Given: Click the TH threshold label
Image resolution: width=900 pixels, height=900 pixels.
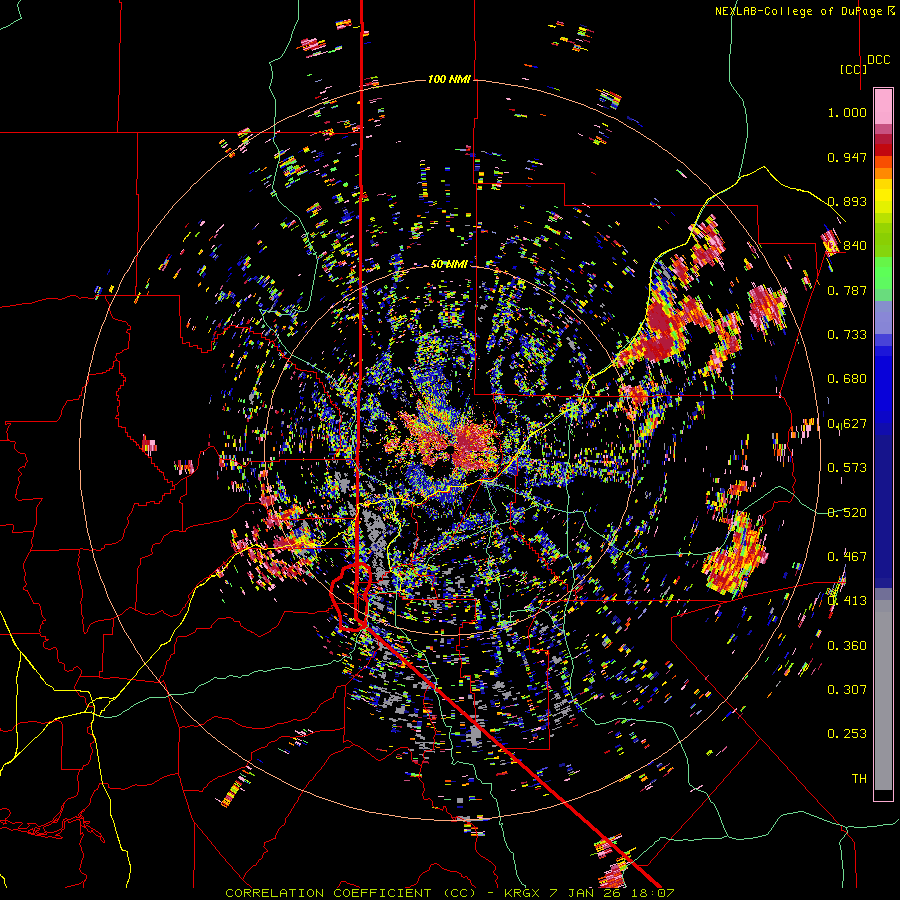Looking at the screenshot, I should (x=859, y=779).
